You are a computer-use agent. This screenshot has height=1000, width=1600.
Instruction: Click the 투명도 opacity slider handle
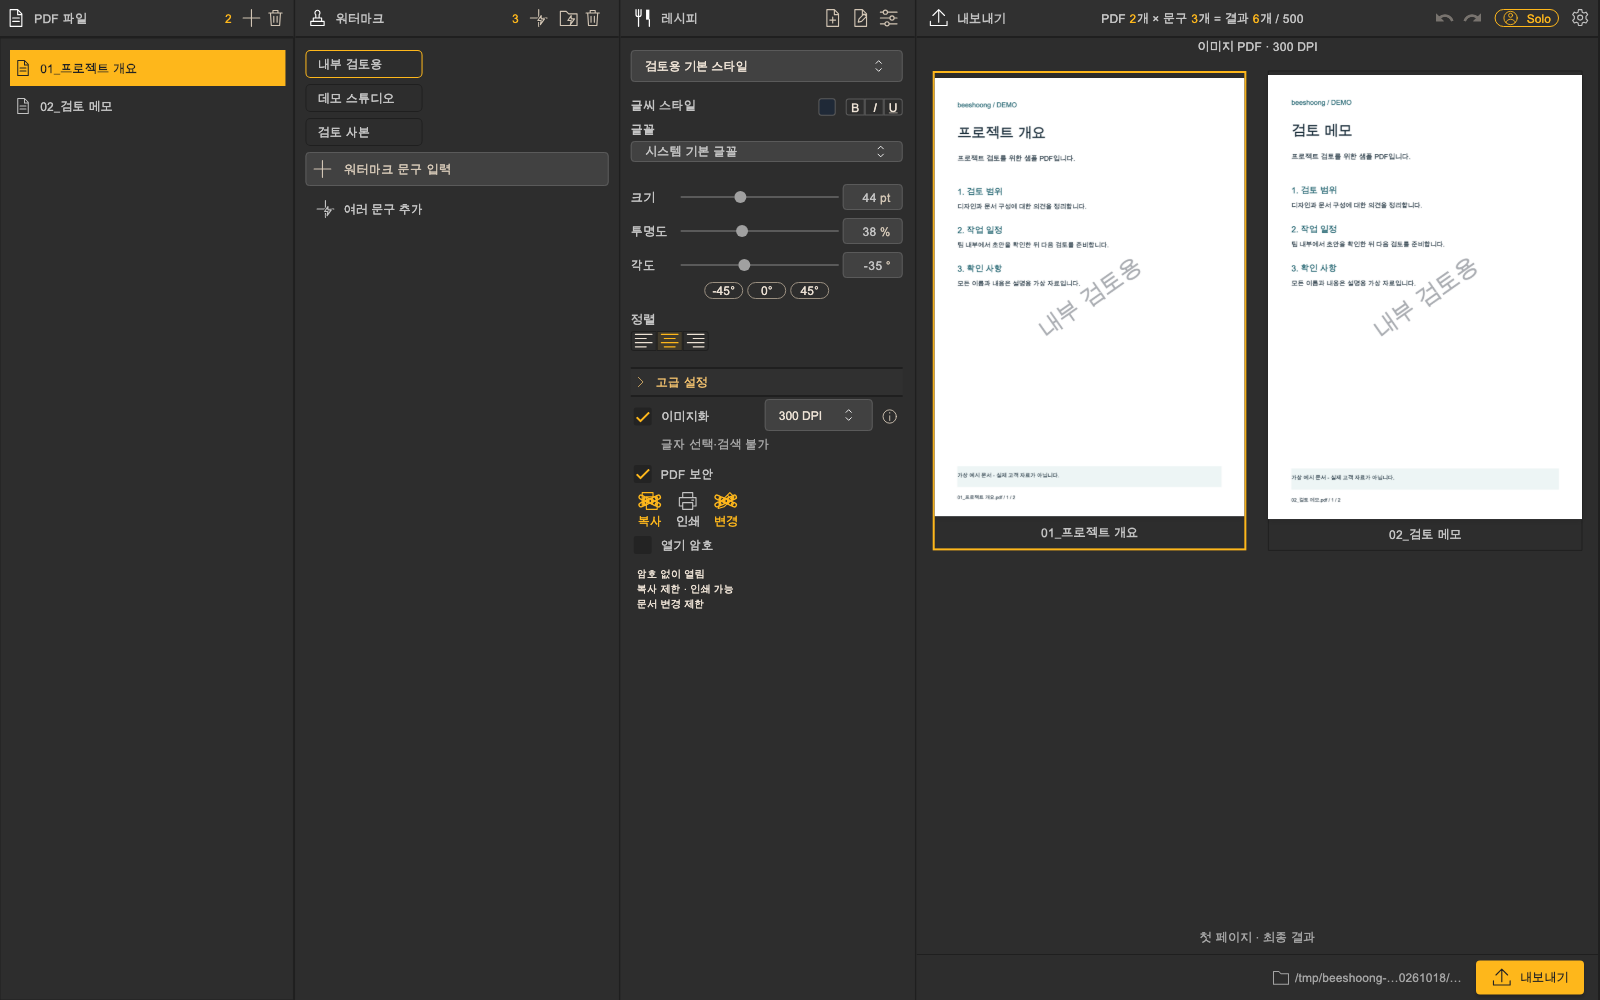coord(742,231)
